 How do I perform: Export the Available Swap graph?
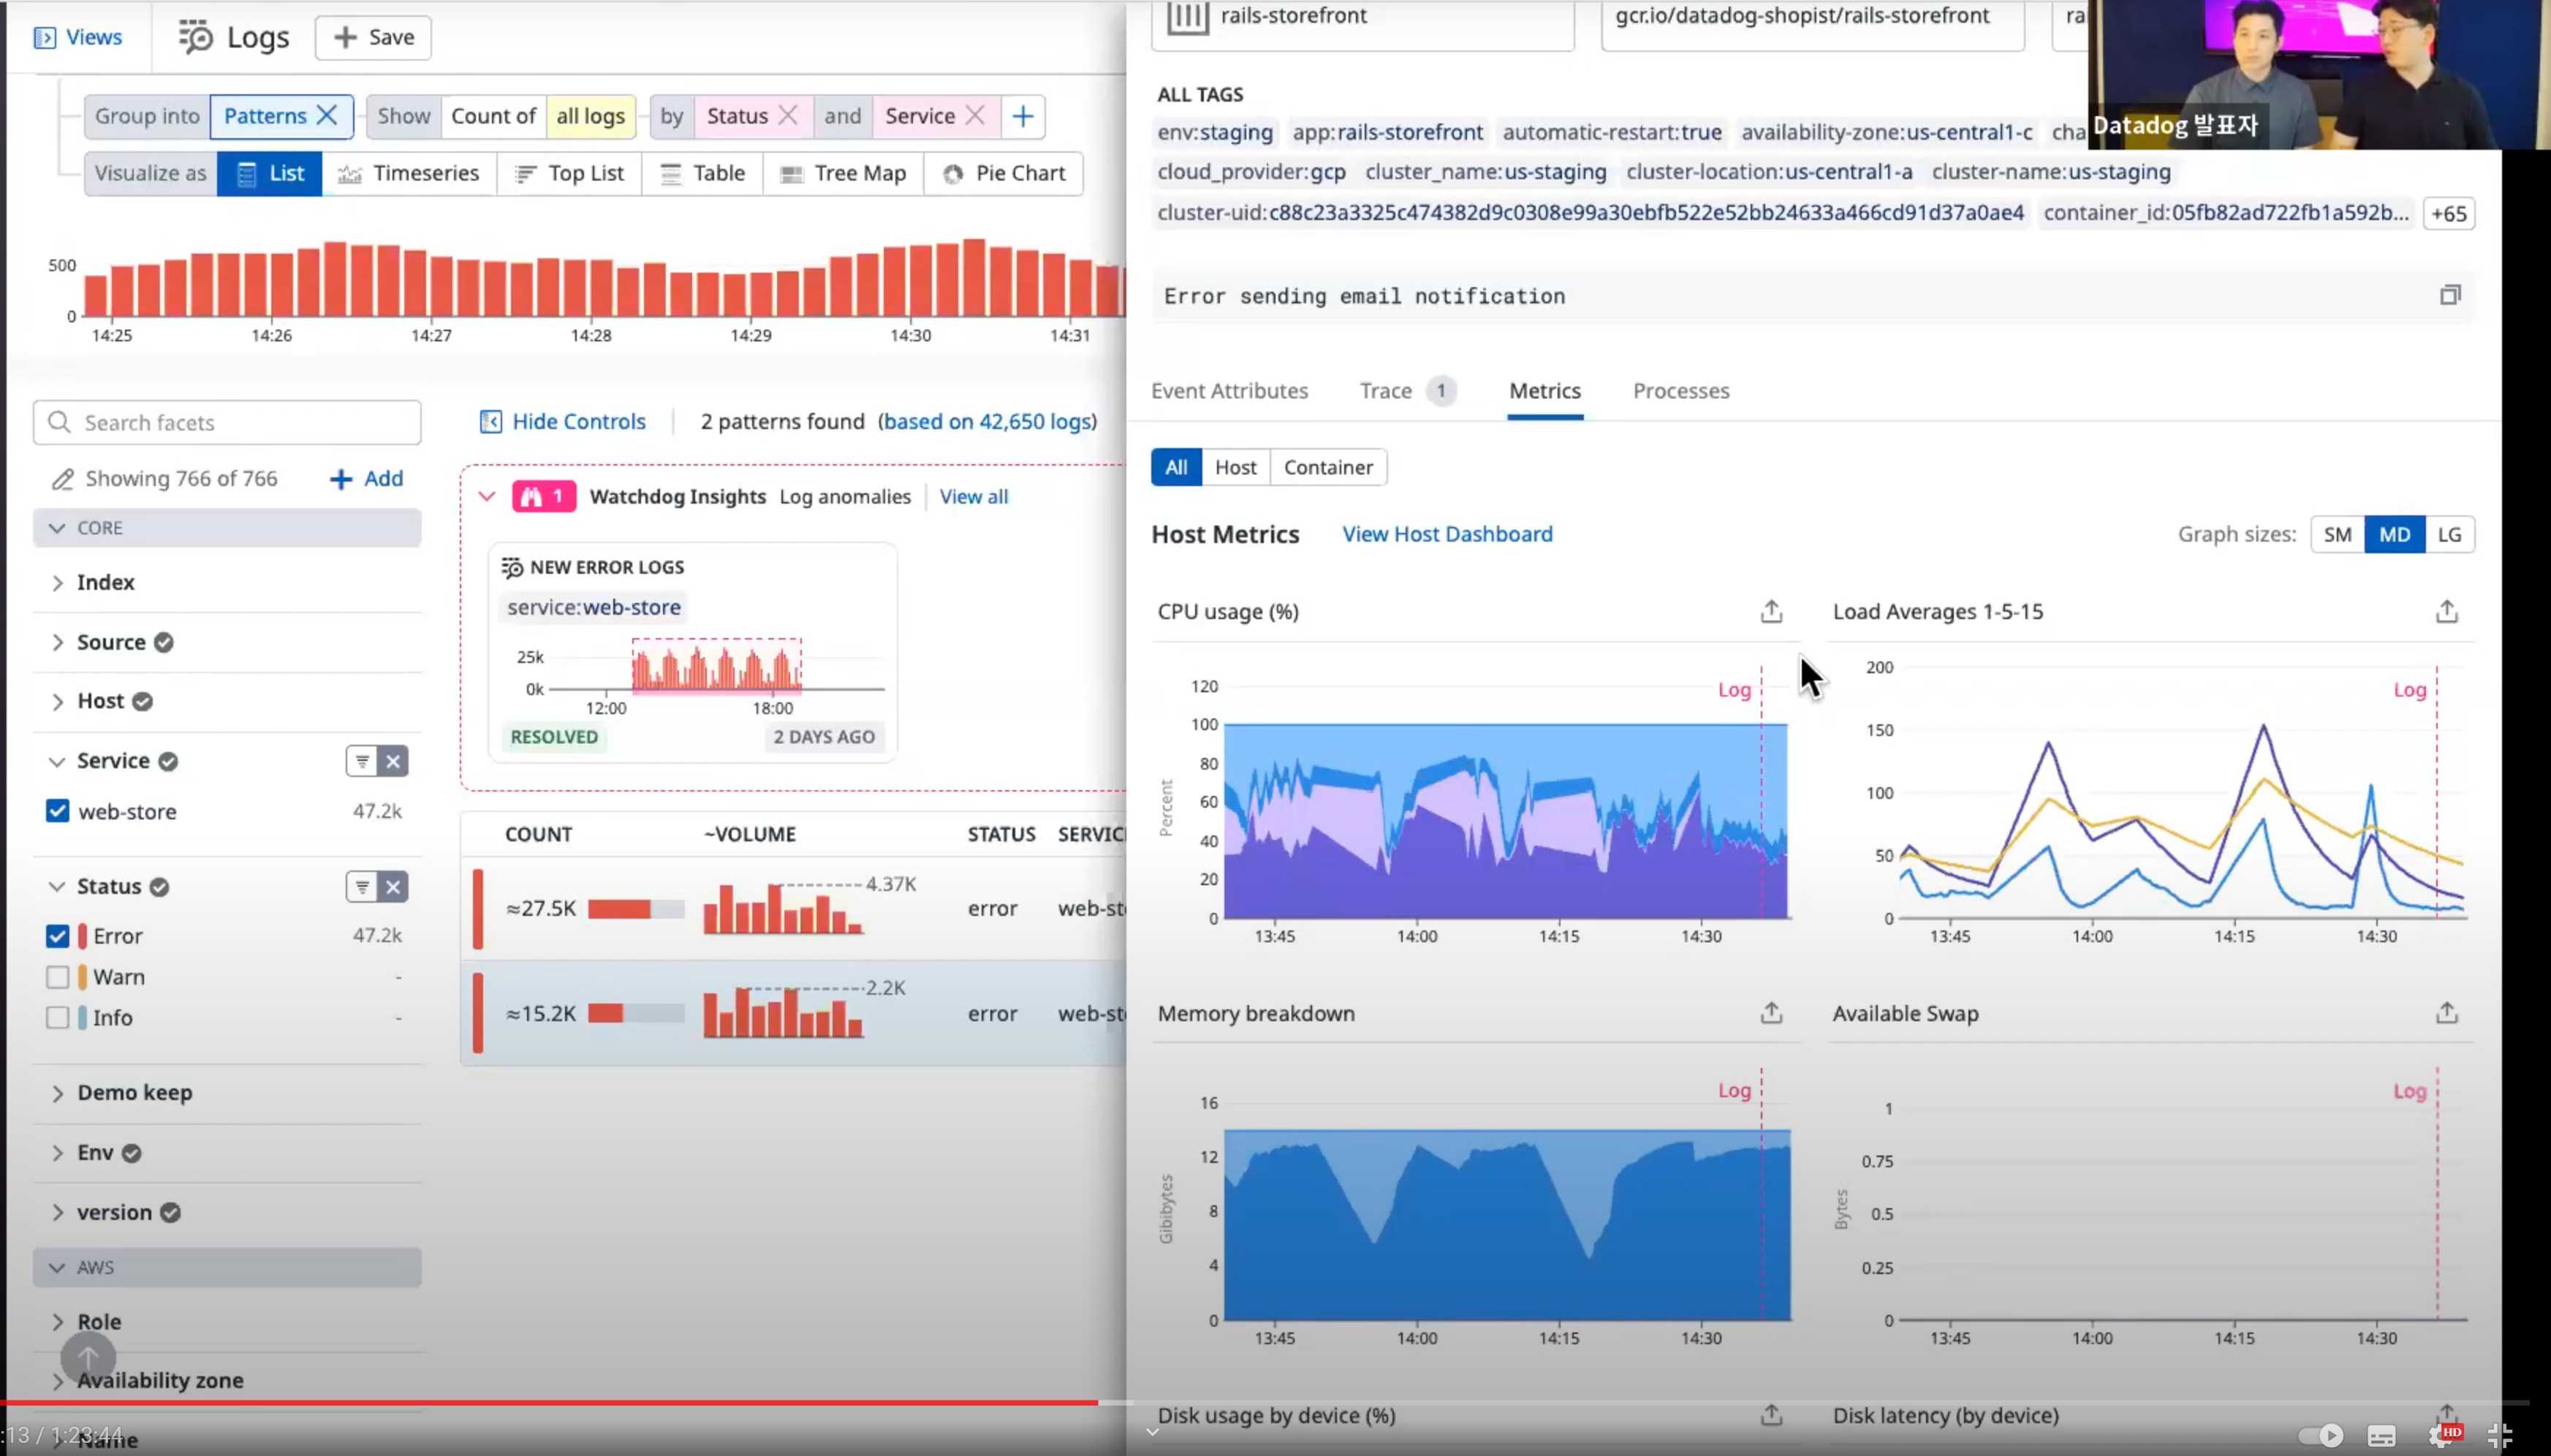[x=2446, y=1013]
